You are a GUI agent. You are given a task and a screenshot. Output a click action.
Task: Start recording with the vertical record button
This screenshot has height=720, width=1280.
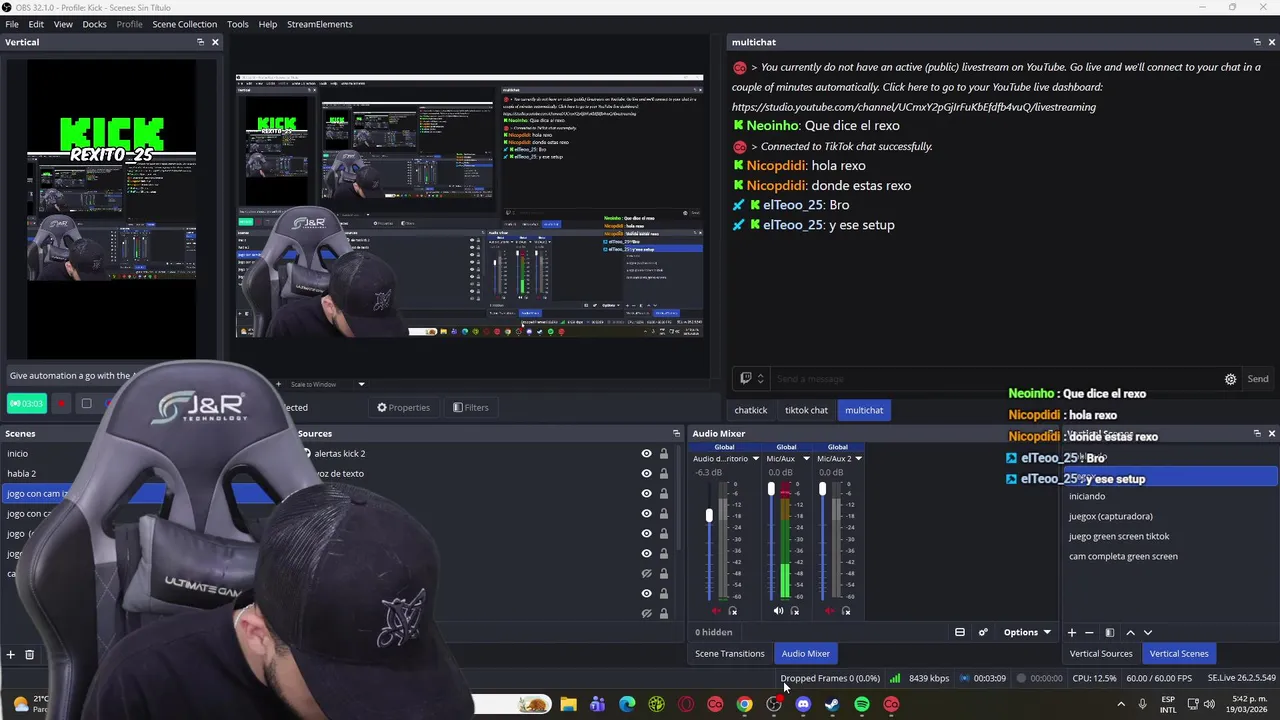[x=60, y=404]
